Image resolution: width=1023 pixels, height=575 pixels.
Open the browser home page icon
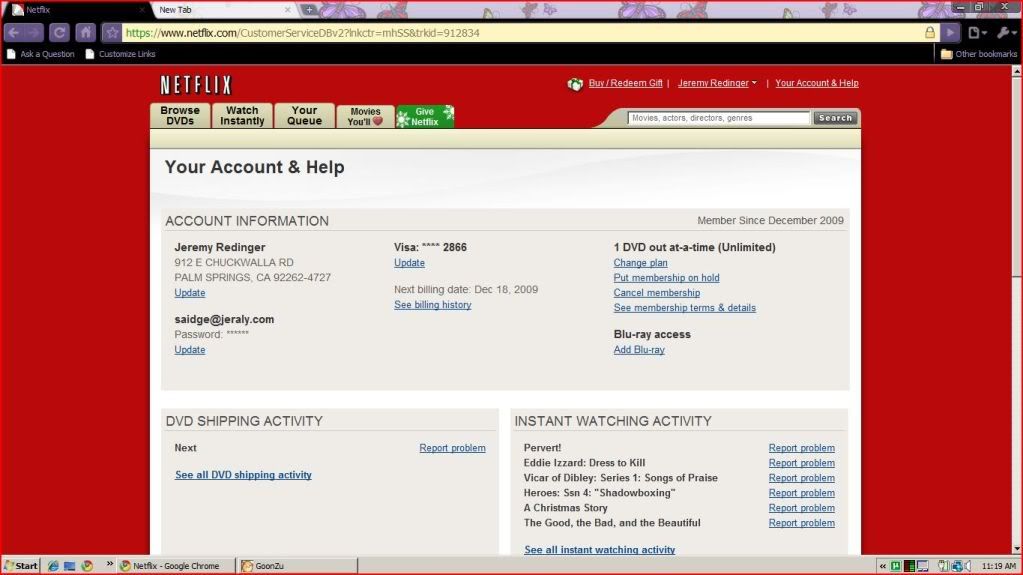pos(85,33)
